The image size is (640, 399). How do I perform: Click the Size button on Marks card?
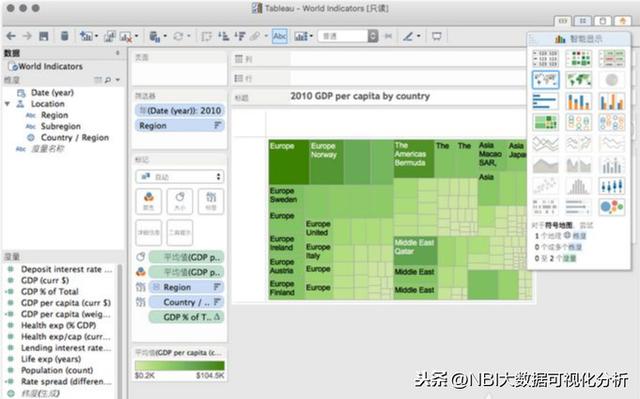coord(180,201)
